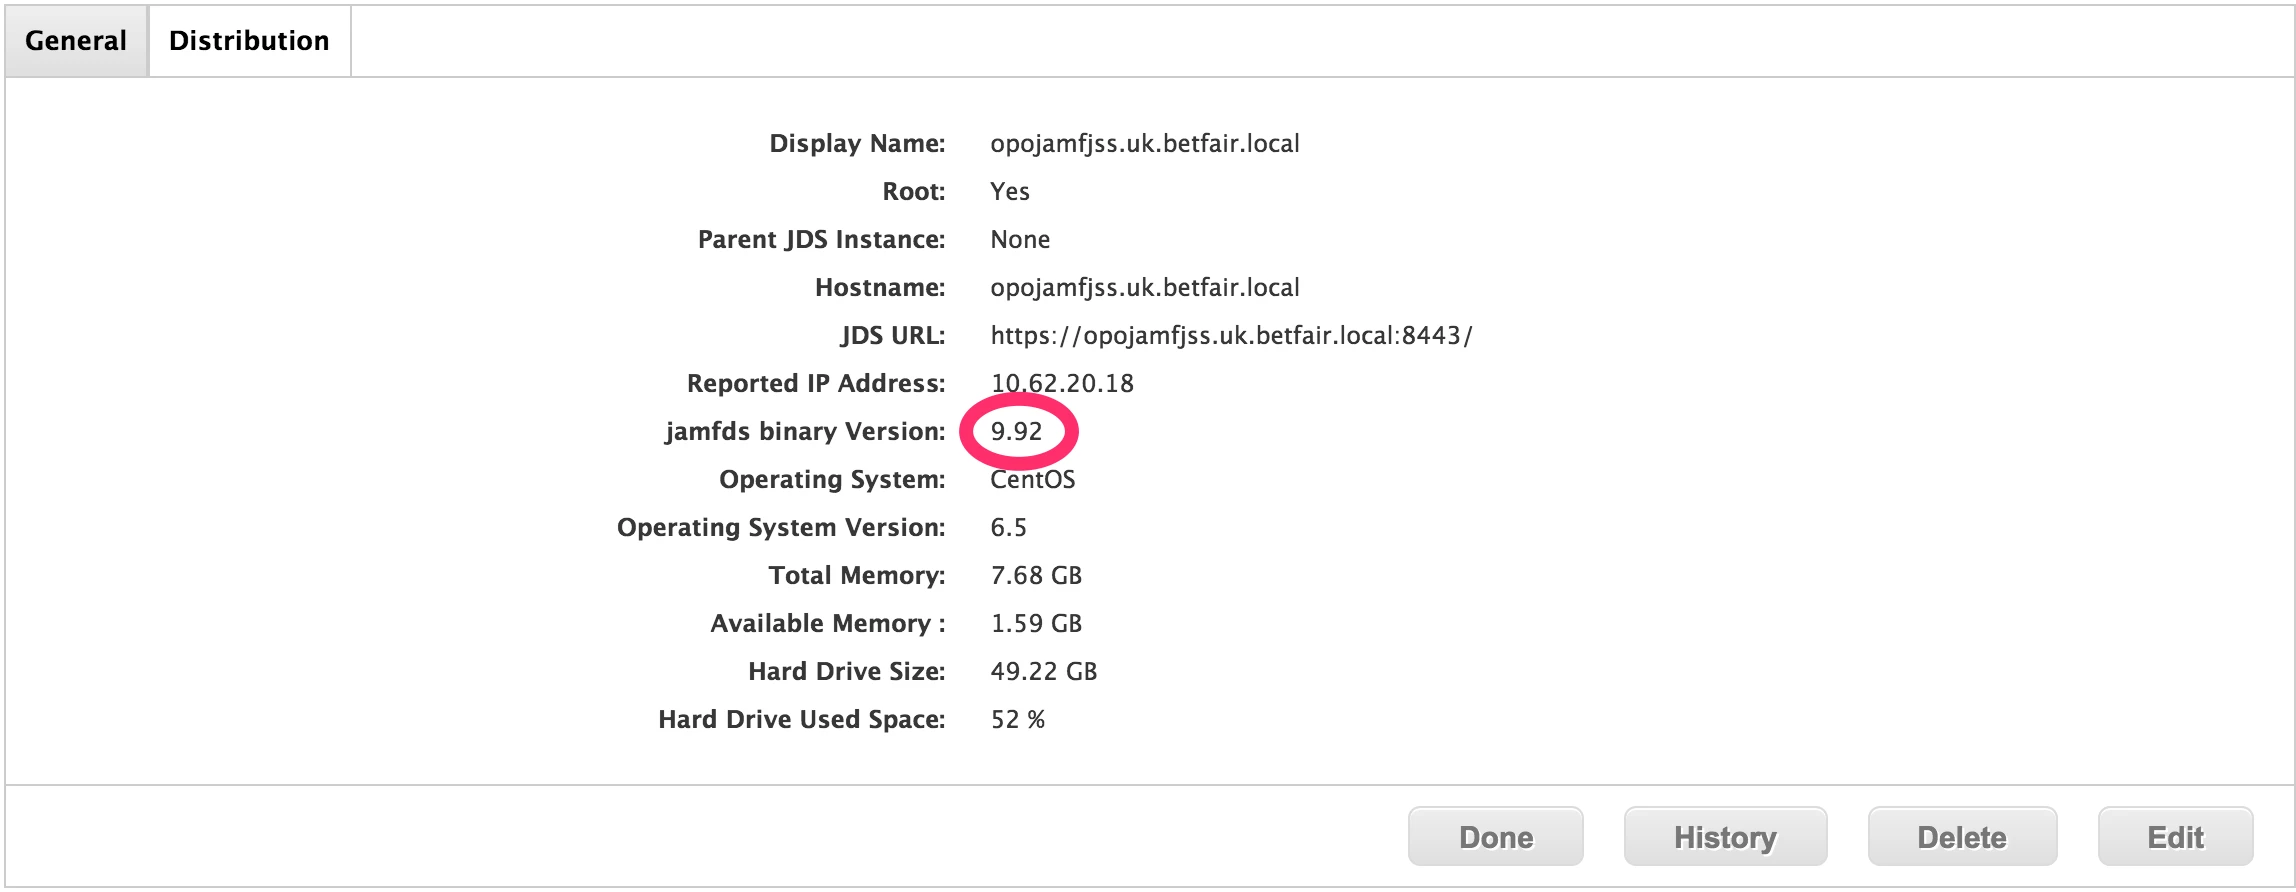This screenshot has height=892, width=2296.
Task: Click the Hard Drive Size value 49.22 GB
Action: tap(1044, 672)
